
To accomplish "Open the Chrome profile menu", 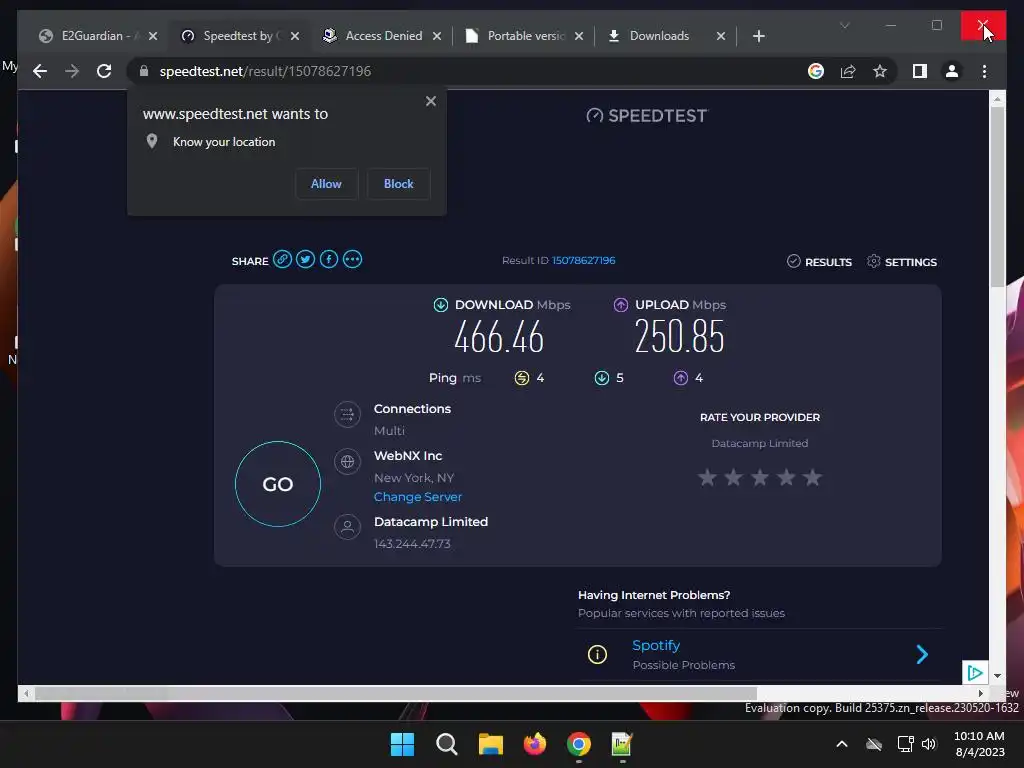I will coord(952,71).
